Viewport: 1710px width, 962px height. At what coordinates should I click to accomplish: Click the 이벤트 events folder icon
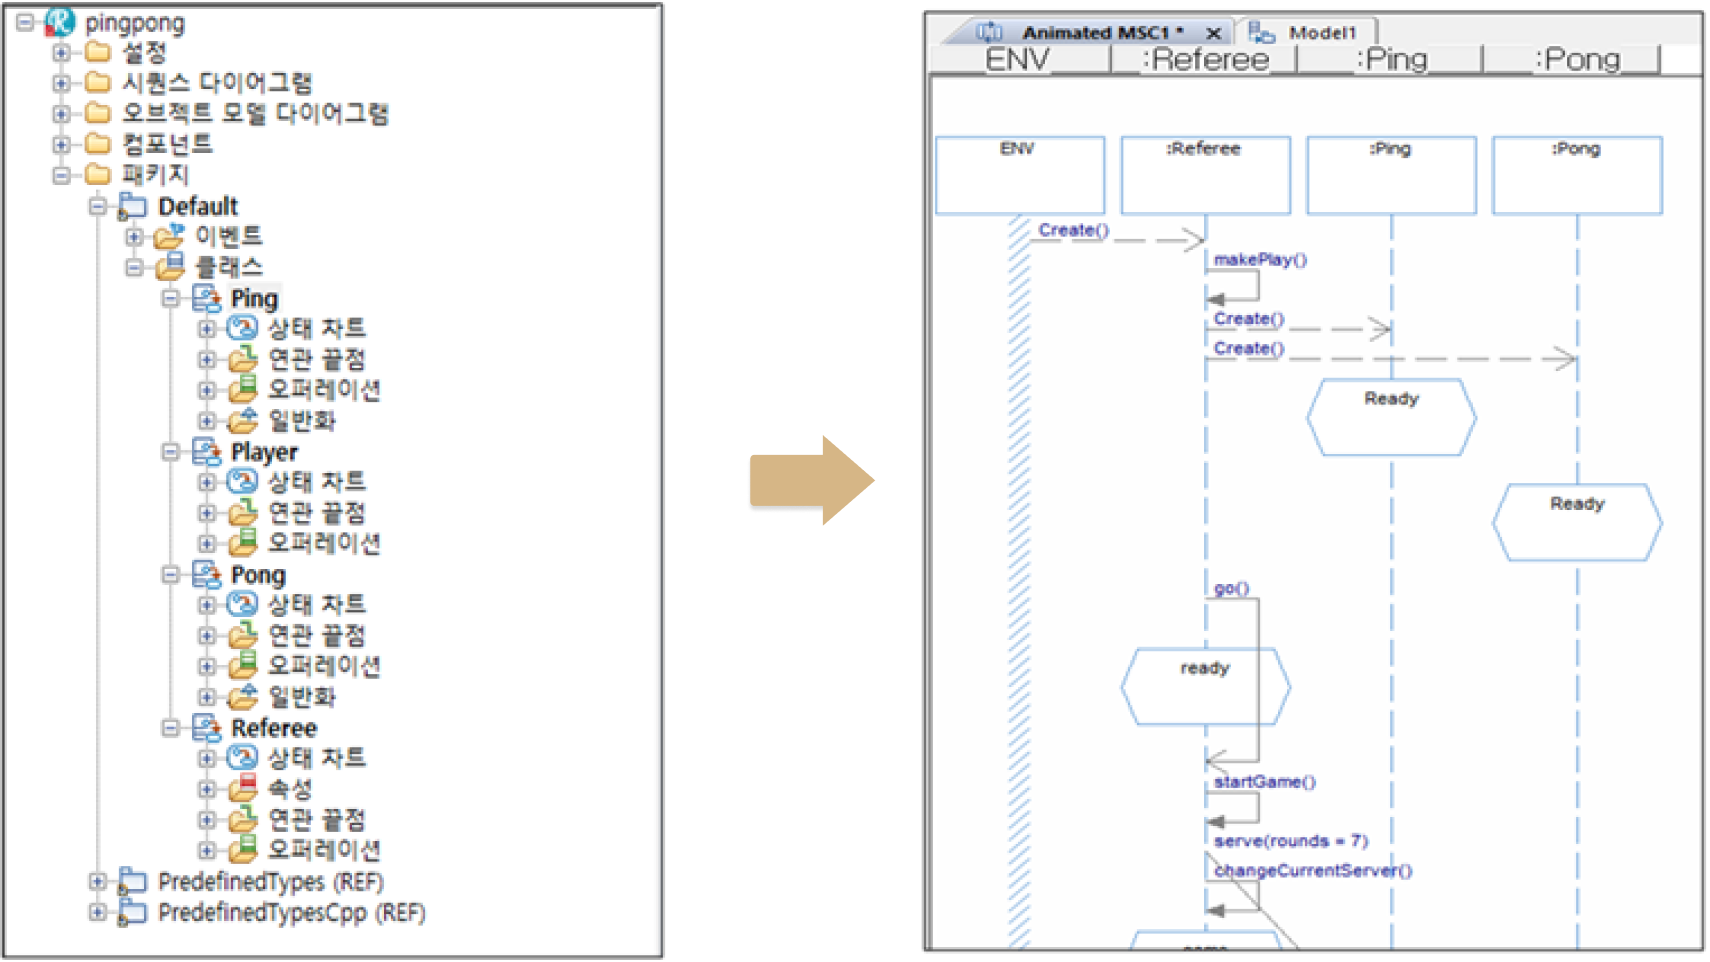(169, 237)
